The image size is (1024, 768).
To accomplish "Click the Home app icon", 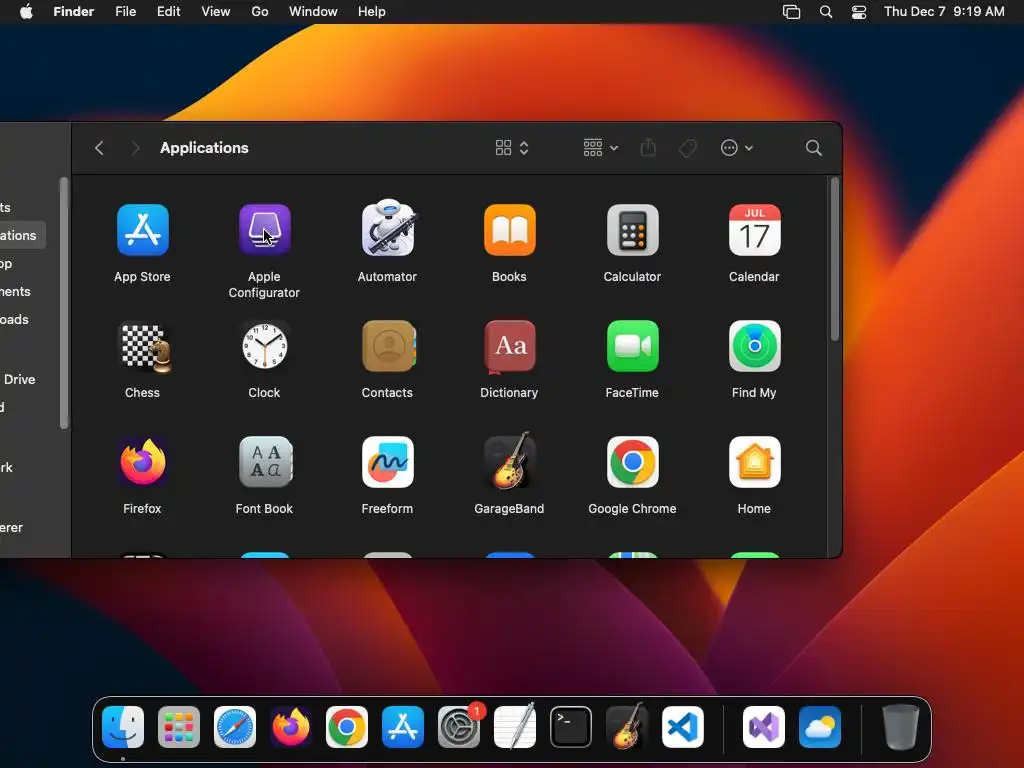I will click(x=754, y=462).
